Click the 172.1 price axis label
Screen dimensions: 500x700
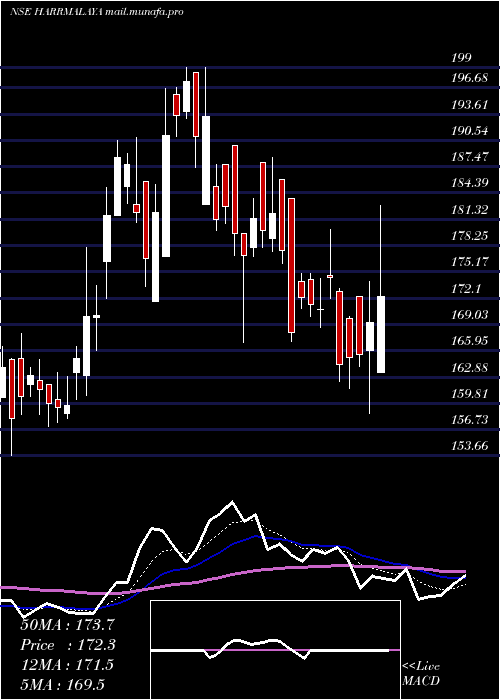coord(466,289)
